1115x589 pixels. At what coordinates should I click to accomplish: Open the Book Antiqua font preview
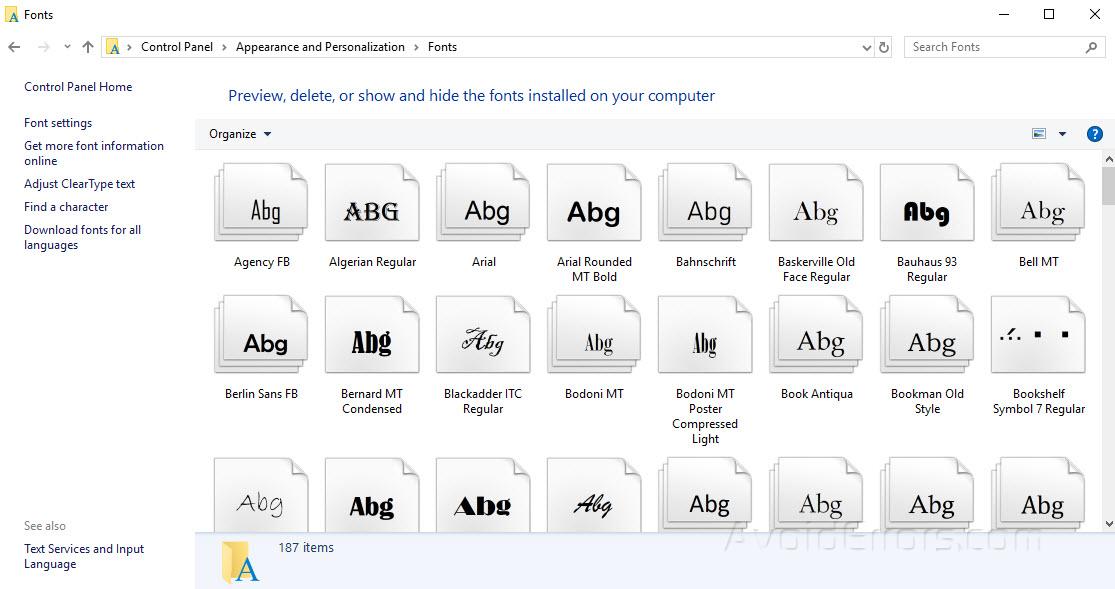pyautogui.click(x=816, y=334)
